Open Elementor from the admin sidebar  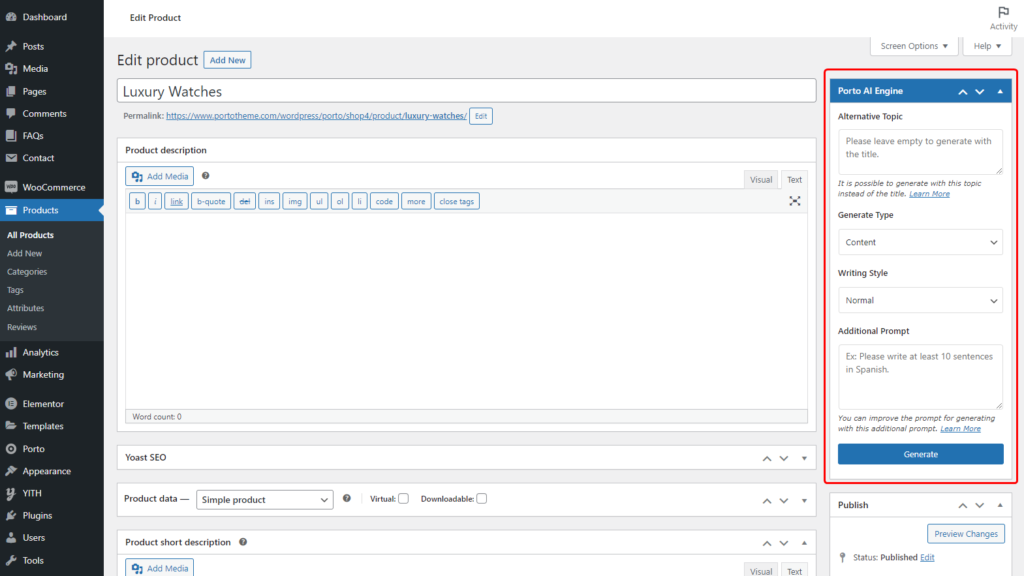(x=43, y=404)
